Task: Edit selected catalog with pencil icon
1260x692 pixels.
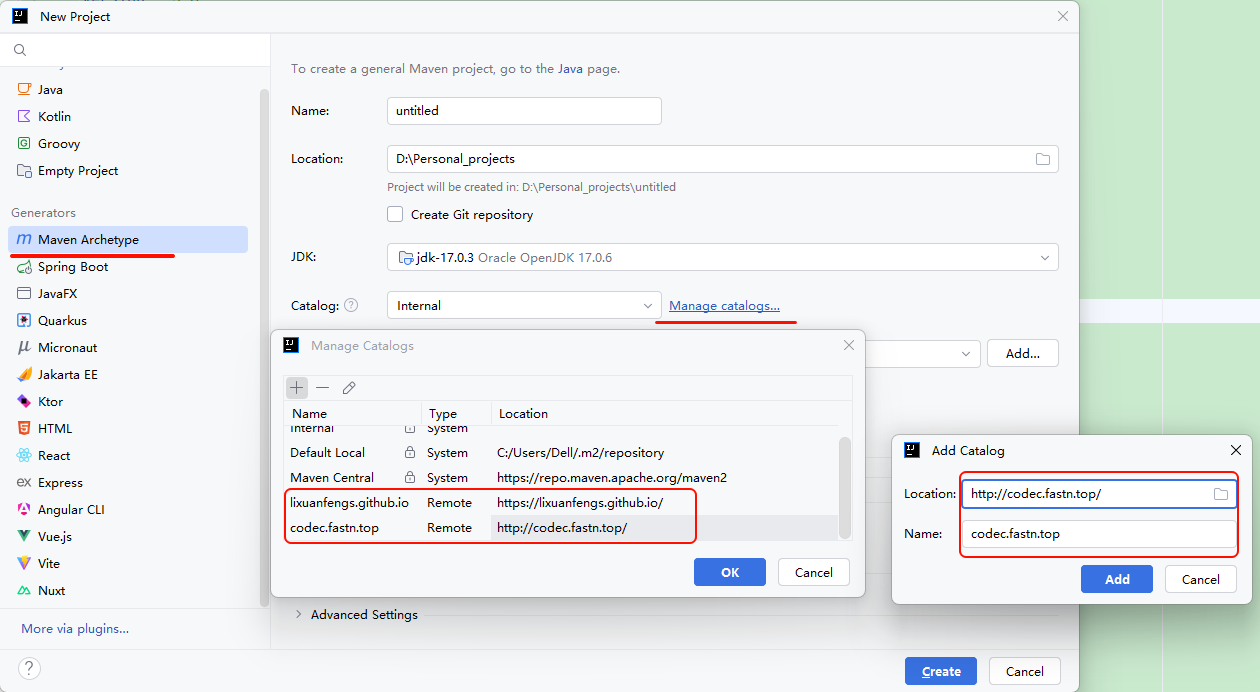Action: click(x=349, y=387)
